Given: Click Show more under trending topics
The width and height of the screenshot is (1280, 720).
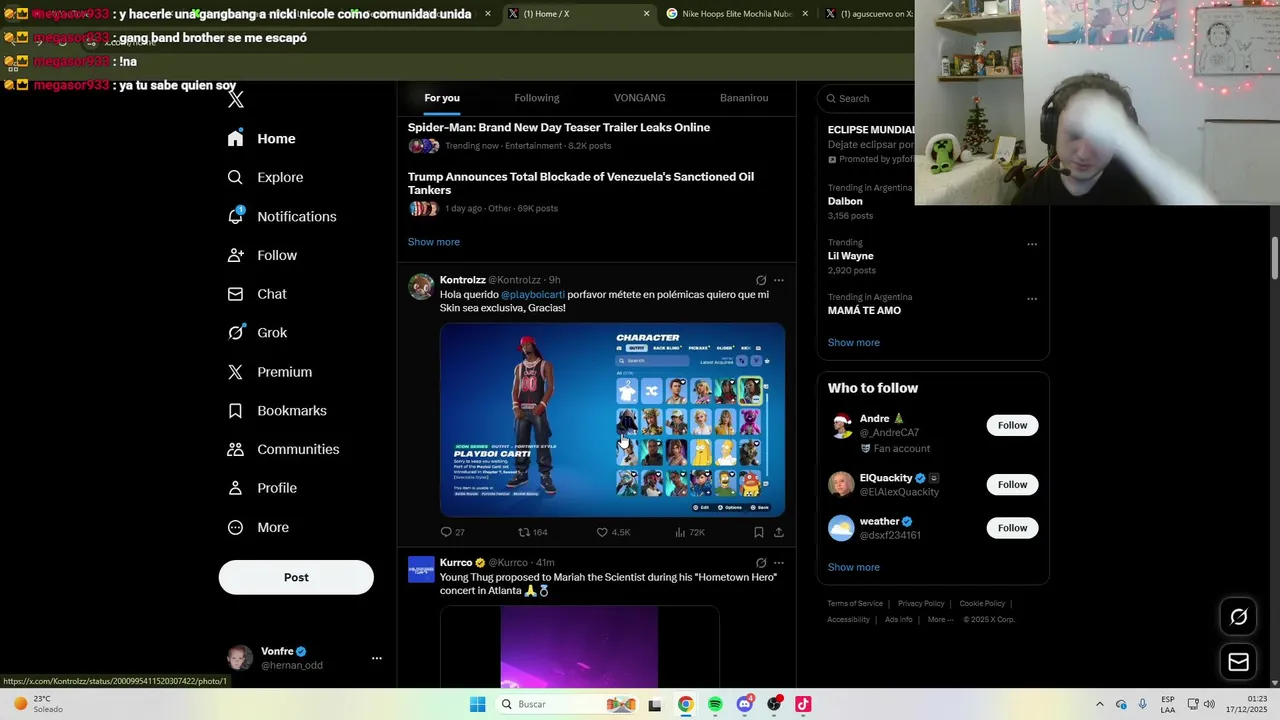Looking at the screenshot, I should [x=854, y=343].
